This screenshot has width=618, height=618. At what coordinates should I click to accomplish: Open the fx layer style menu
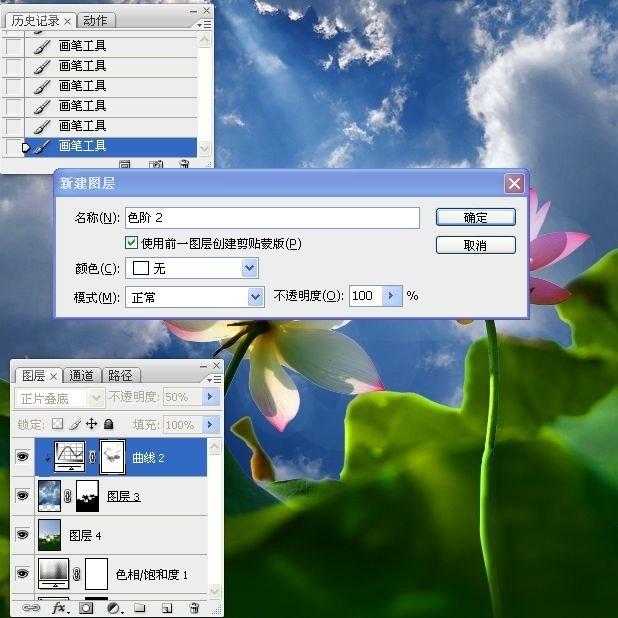60,607
